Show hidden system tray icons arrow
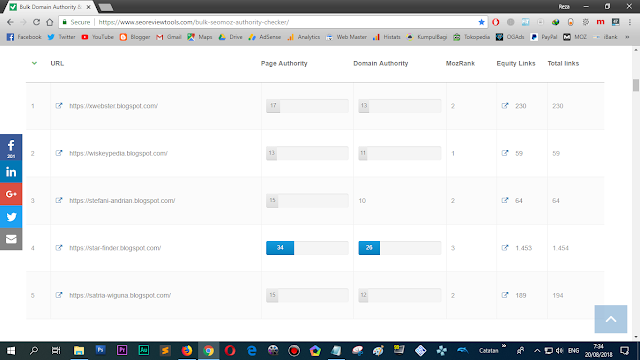The width and height of the screenshot is (640, 360). click(537, 351)
